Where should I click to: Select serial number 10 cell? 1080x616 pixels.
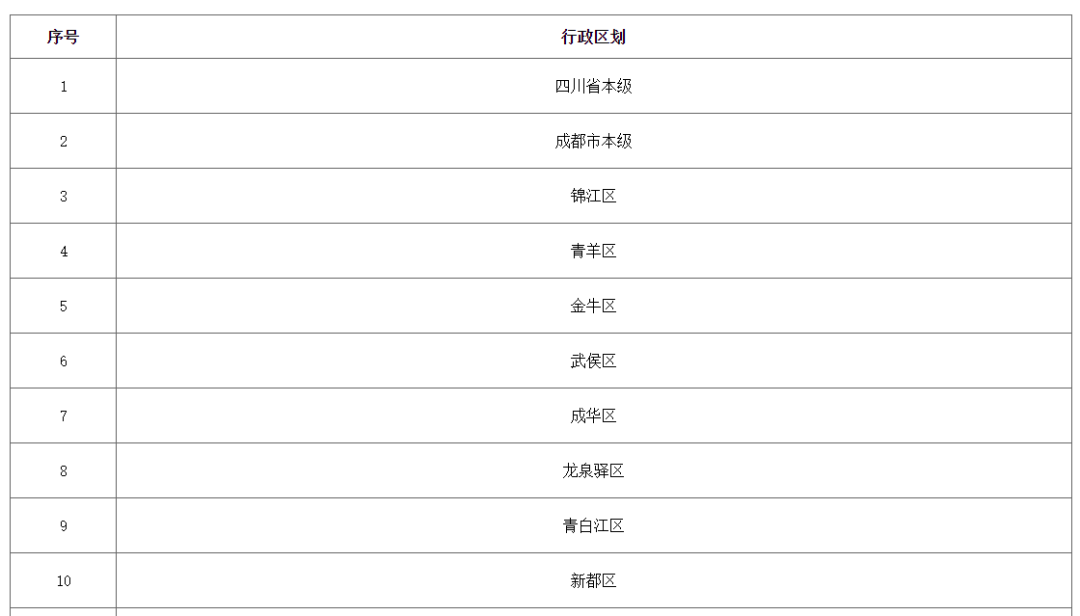coord(63,580)
